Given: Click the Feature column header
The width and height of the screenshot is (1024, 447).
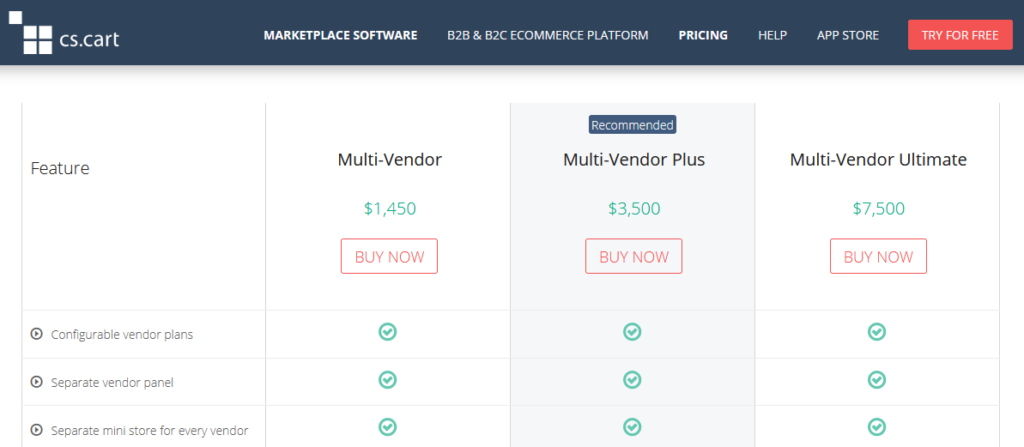Looking at the screenshot, I should [x=60, y=169].
